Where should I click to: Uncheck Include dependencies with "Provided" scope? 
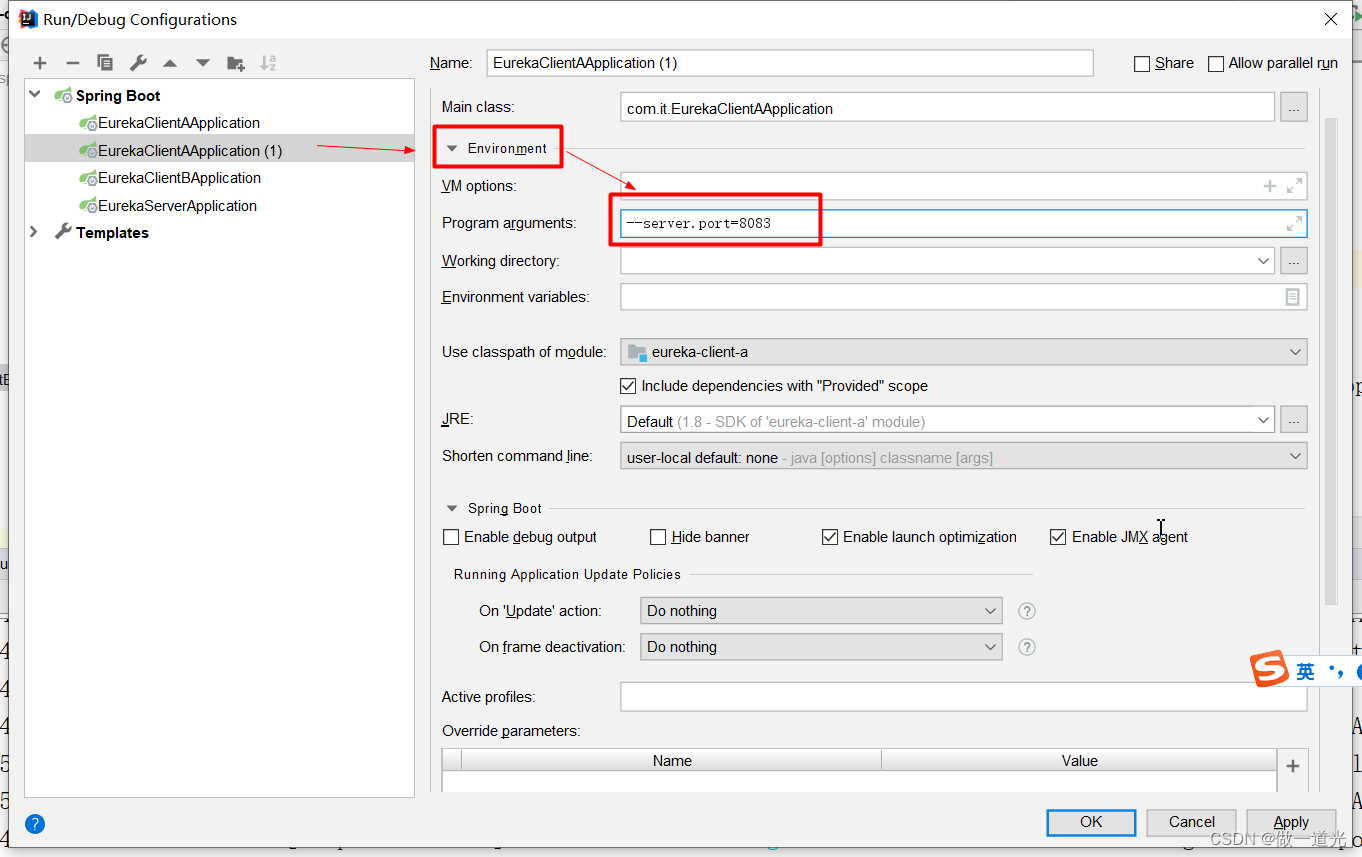(x=628, y=386)
